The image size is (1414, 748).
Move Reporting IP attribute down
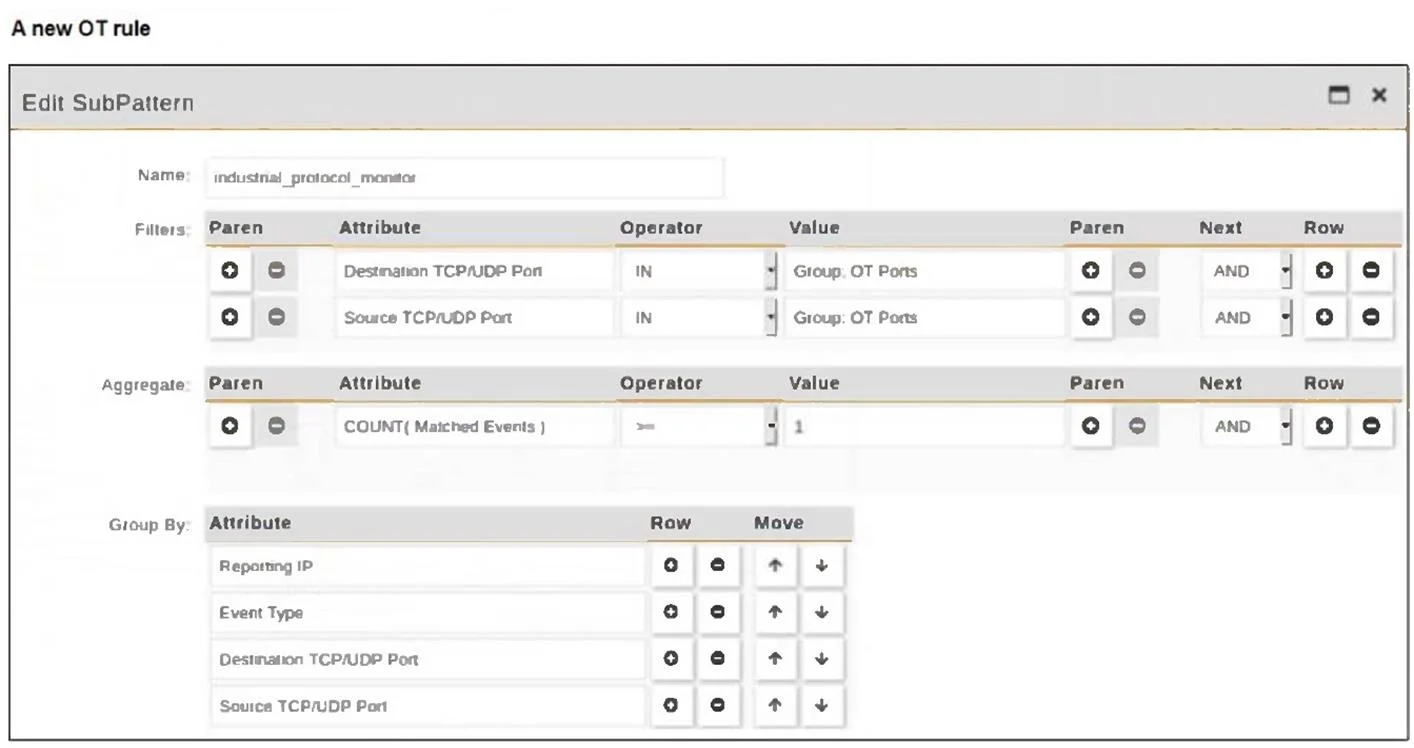pos(822,566)
